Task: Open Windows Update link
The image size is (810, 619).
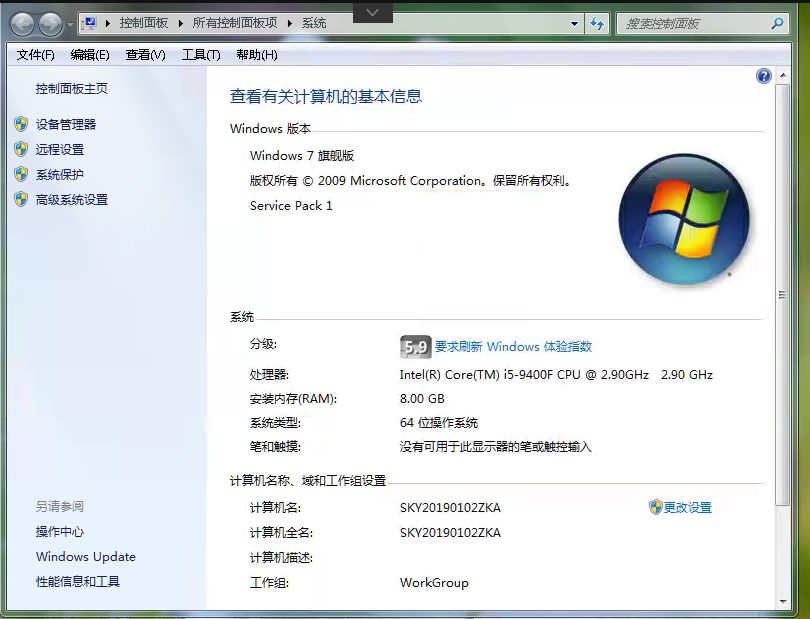Action: pos(86,556)
